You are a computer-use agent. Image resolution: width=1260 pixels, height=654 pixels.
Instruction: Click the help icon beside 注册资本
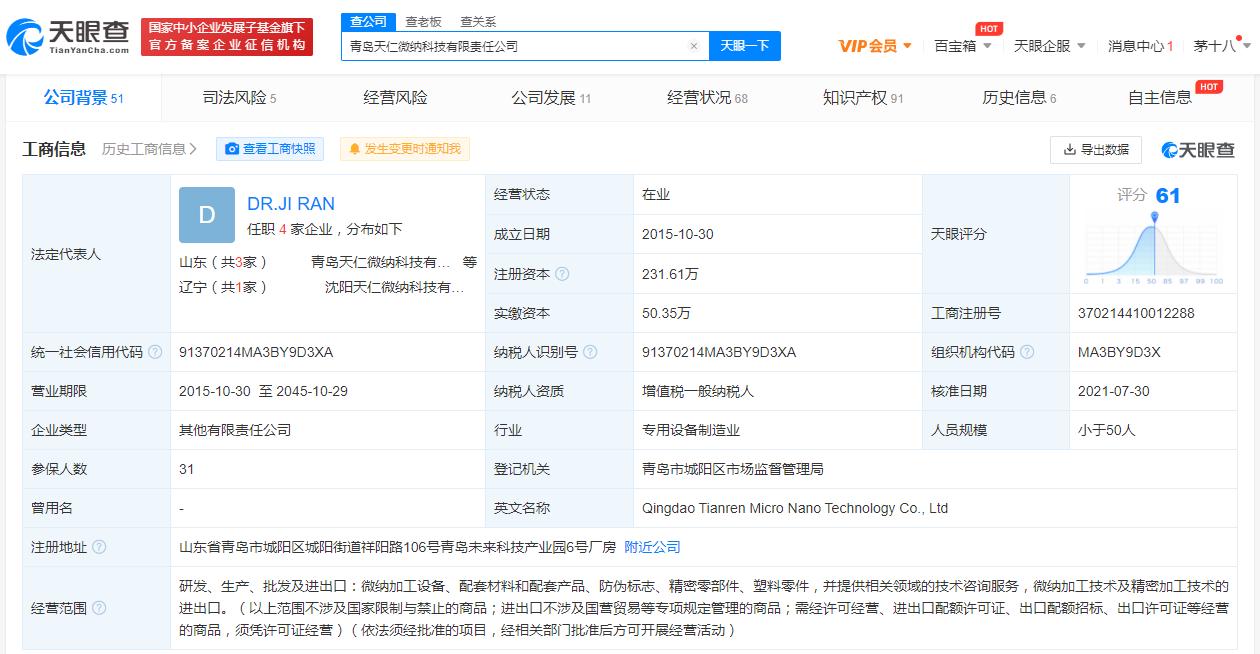562,273
